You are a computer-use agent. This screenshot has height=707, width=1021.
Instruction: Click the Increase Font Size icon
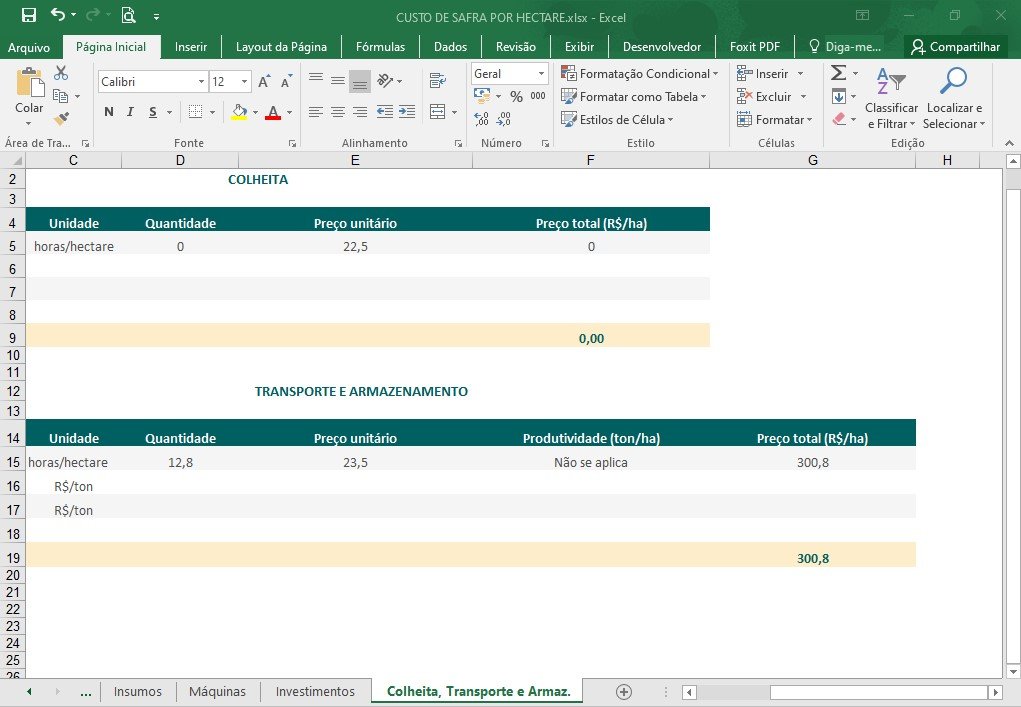click(264, 81)
